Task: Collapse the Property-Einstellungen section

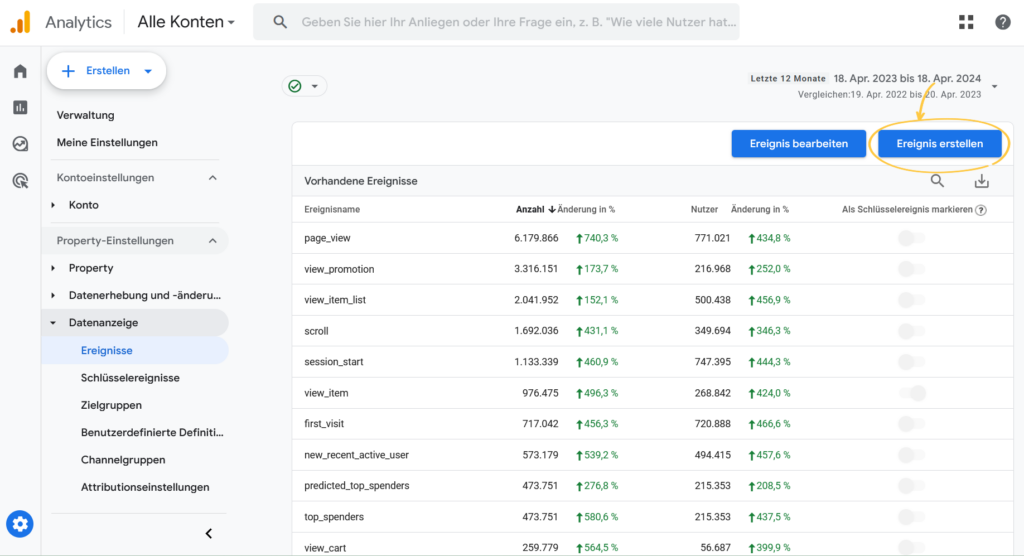Action: 212,241
